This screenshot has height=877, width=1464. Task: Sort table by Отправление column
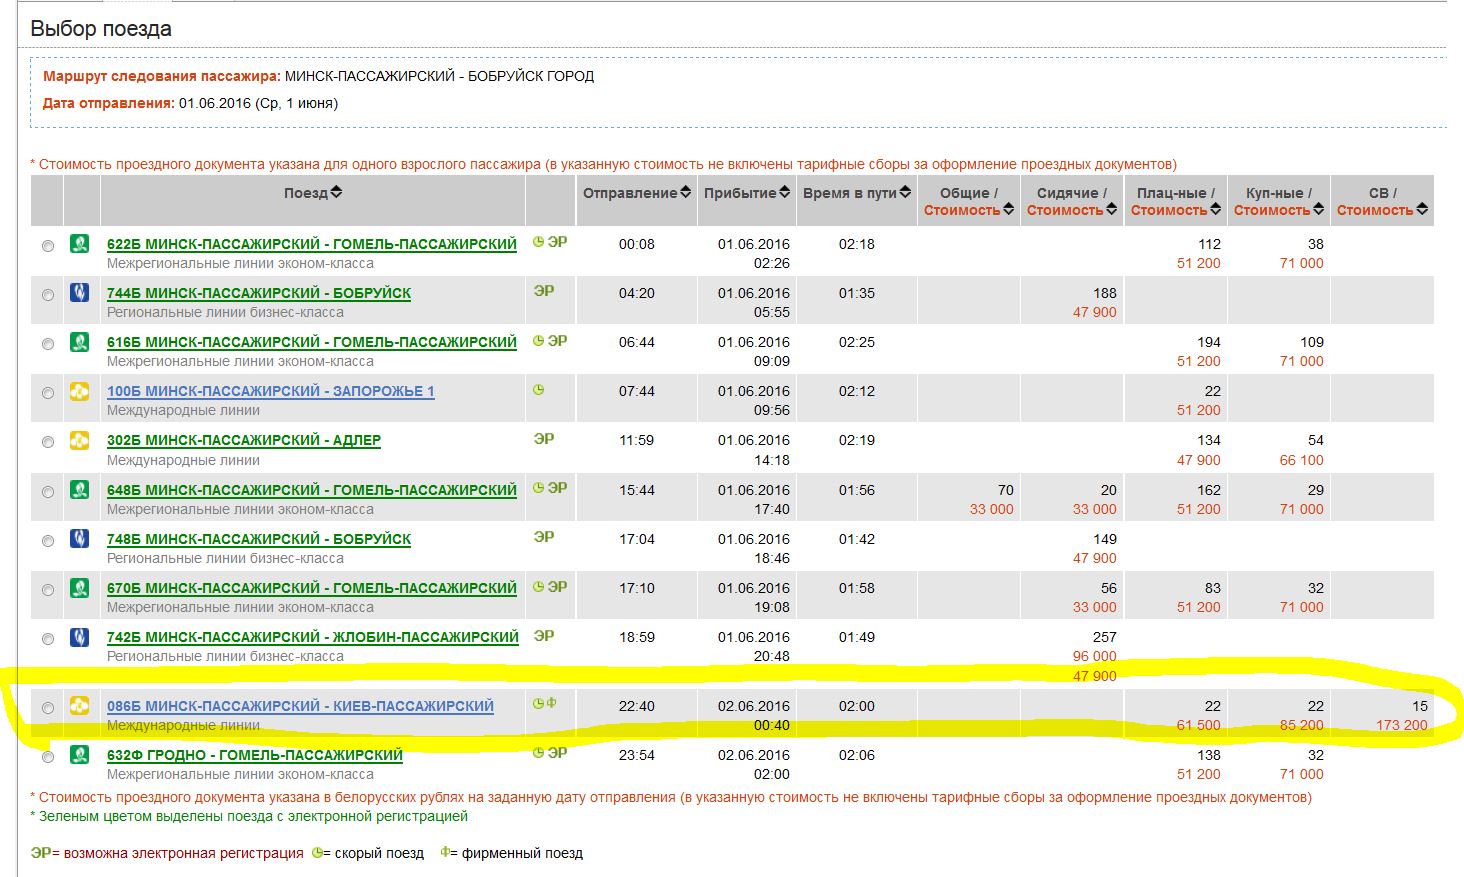tap(637, 193)
